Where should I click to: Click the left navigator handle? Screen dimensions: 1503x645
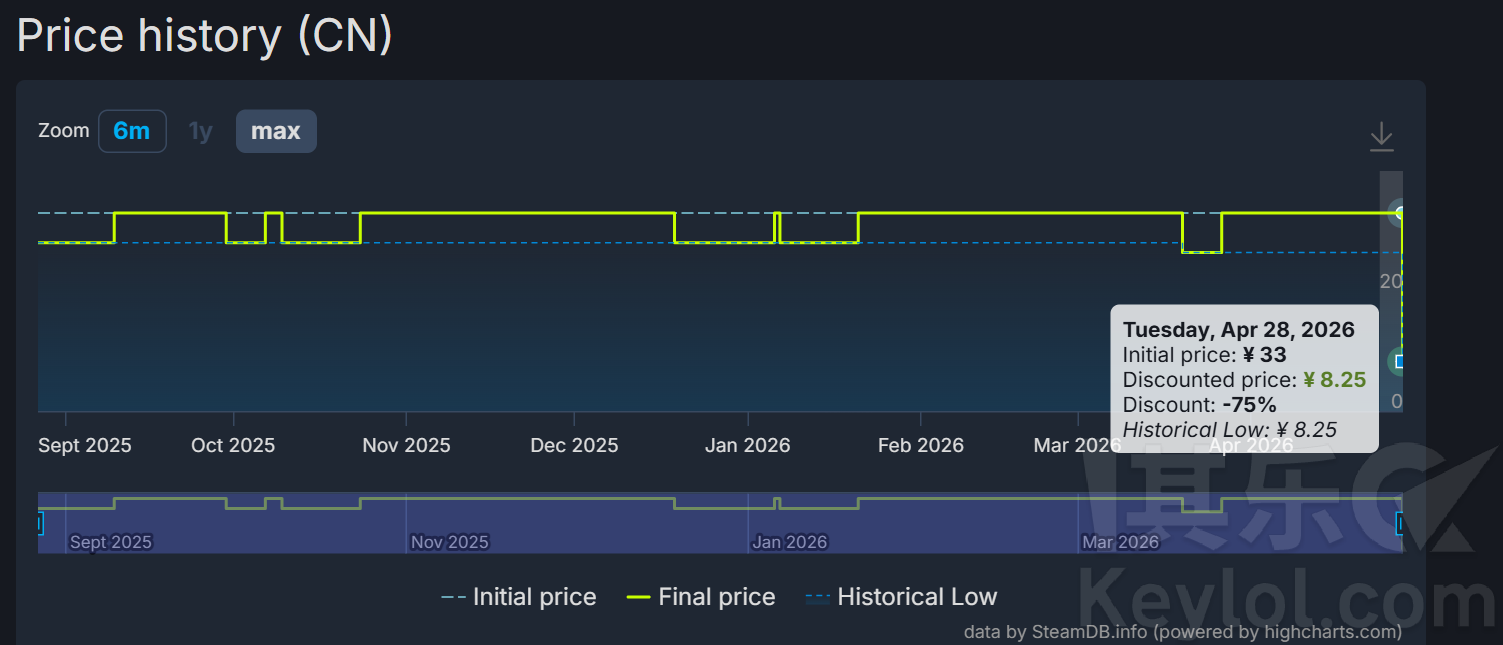40,523
